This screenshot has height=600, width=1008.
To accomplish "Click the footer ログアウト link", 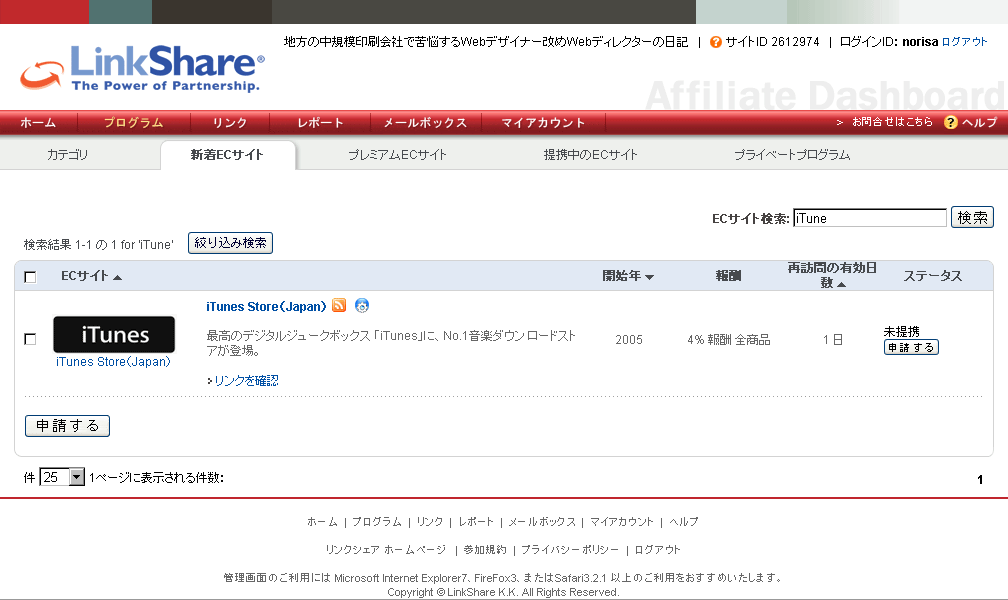I will click(657, 550).
